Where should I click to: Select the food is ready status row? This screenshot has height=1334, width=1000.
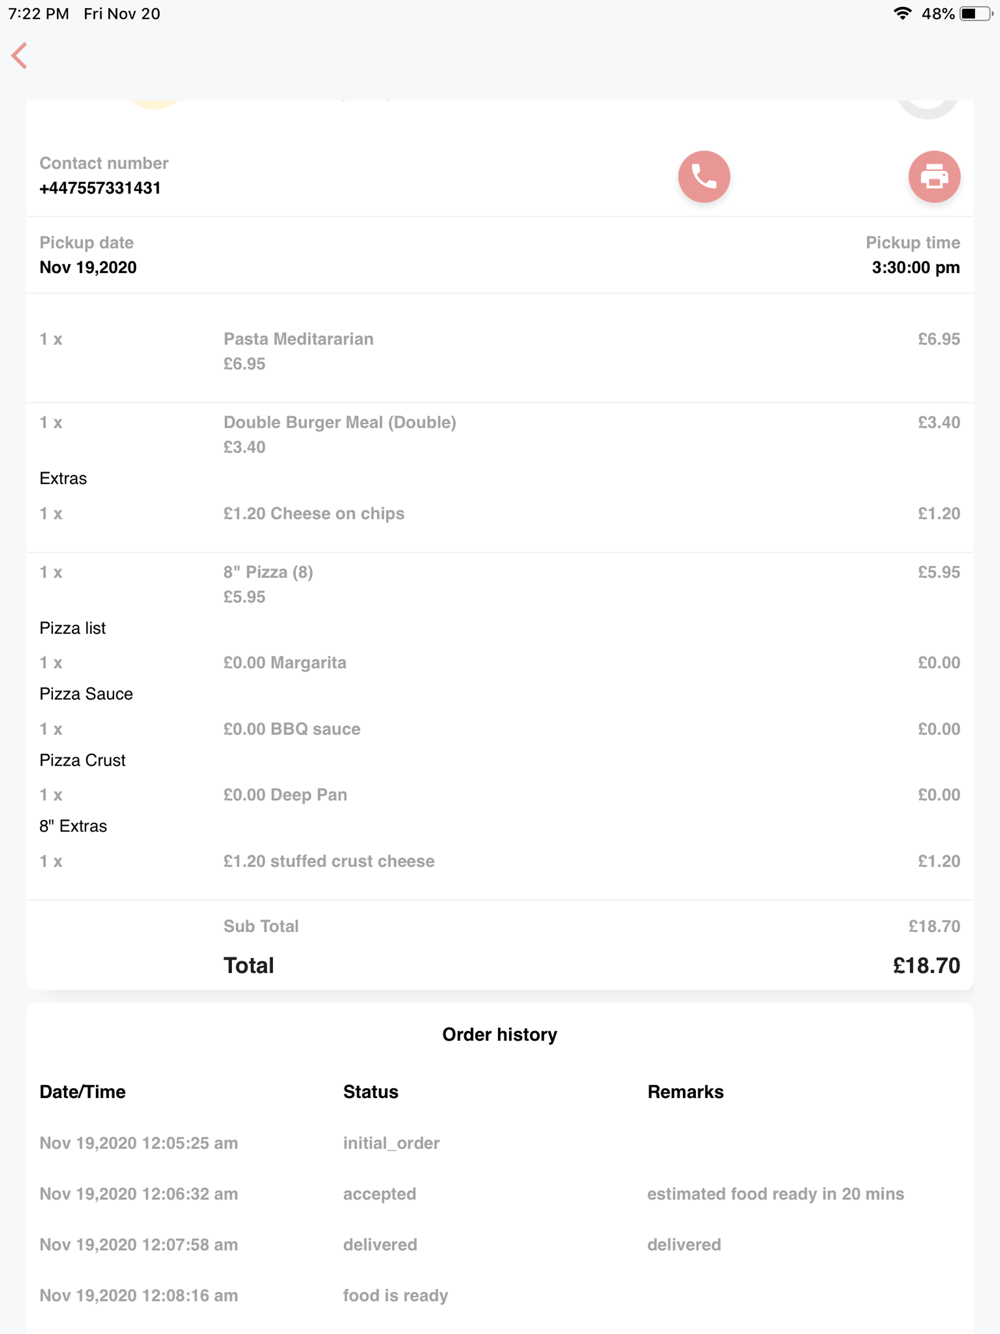coord(500,1296)
